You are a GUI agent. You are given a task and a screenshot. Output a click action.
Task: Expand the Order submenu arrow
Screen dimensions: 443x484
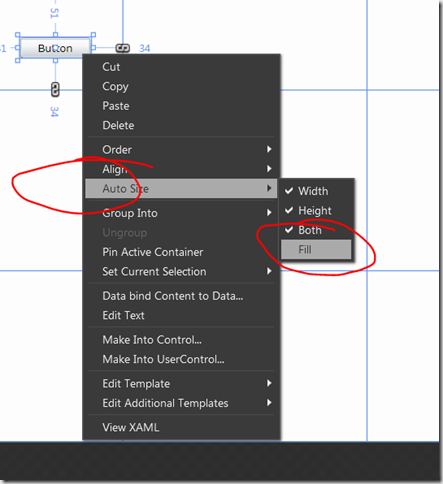[x=269, y=149]
